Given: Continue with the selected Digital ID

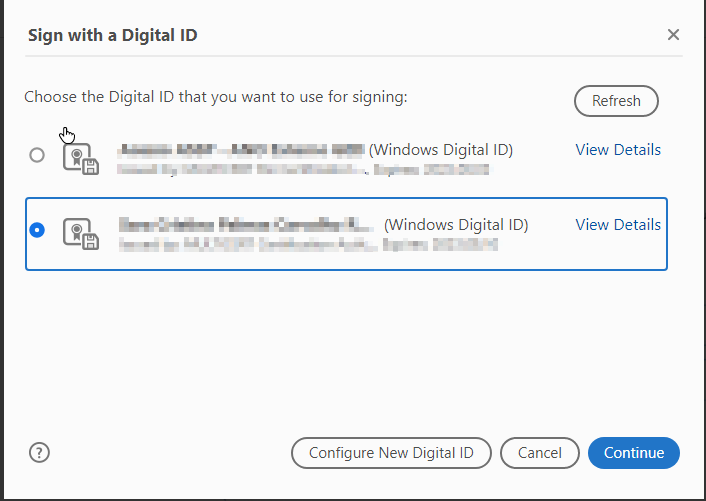Looking at the screenshot, I should (x=634, y=453).
